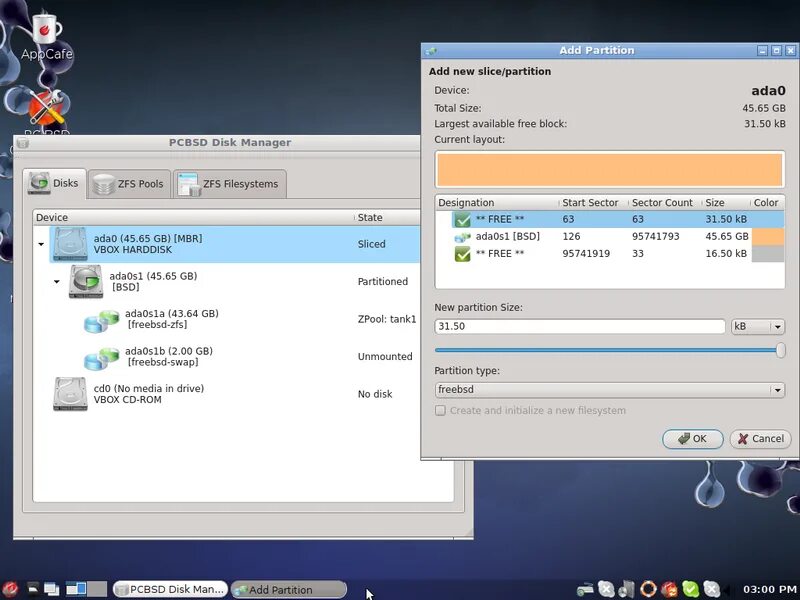Screen dimensions: 800x600
Task: Click the New partition Size input field
Action: pos(580,327)
